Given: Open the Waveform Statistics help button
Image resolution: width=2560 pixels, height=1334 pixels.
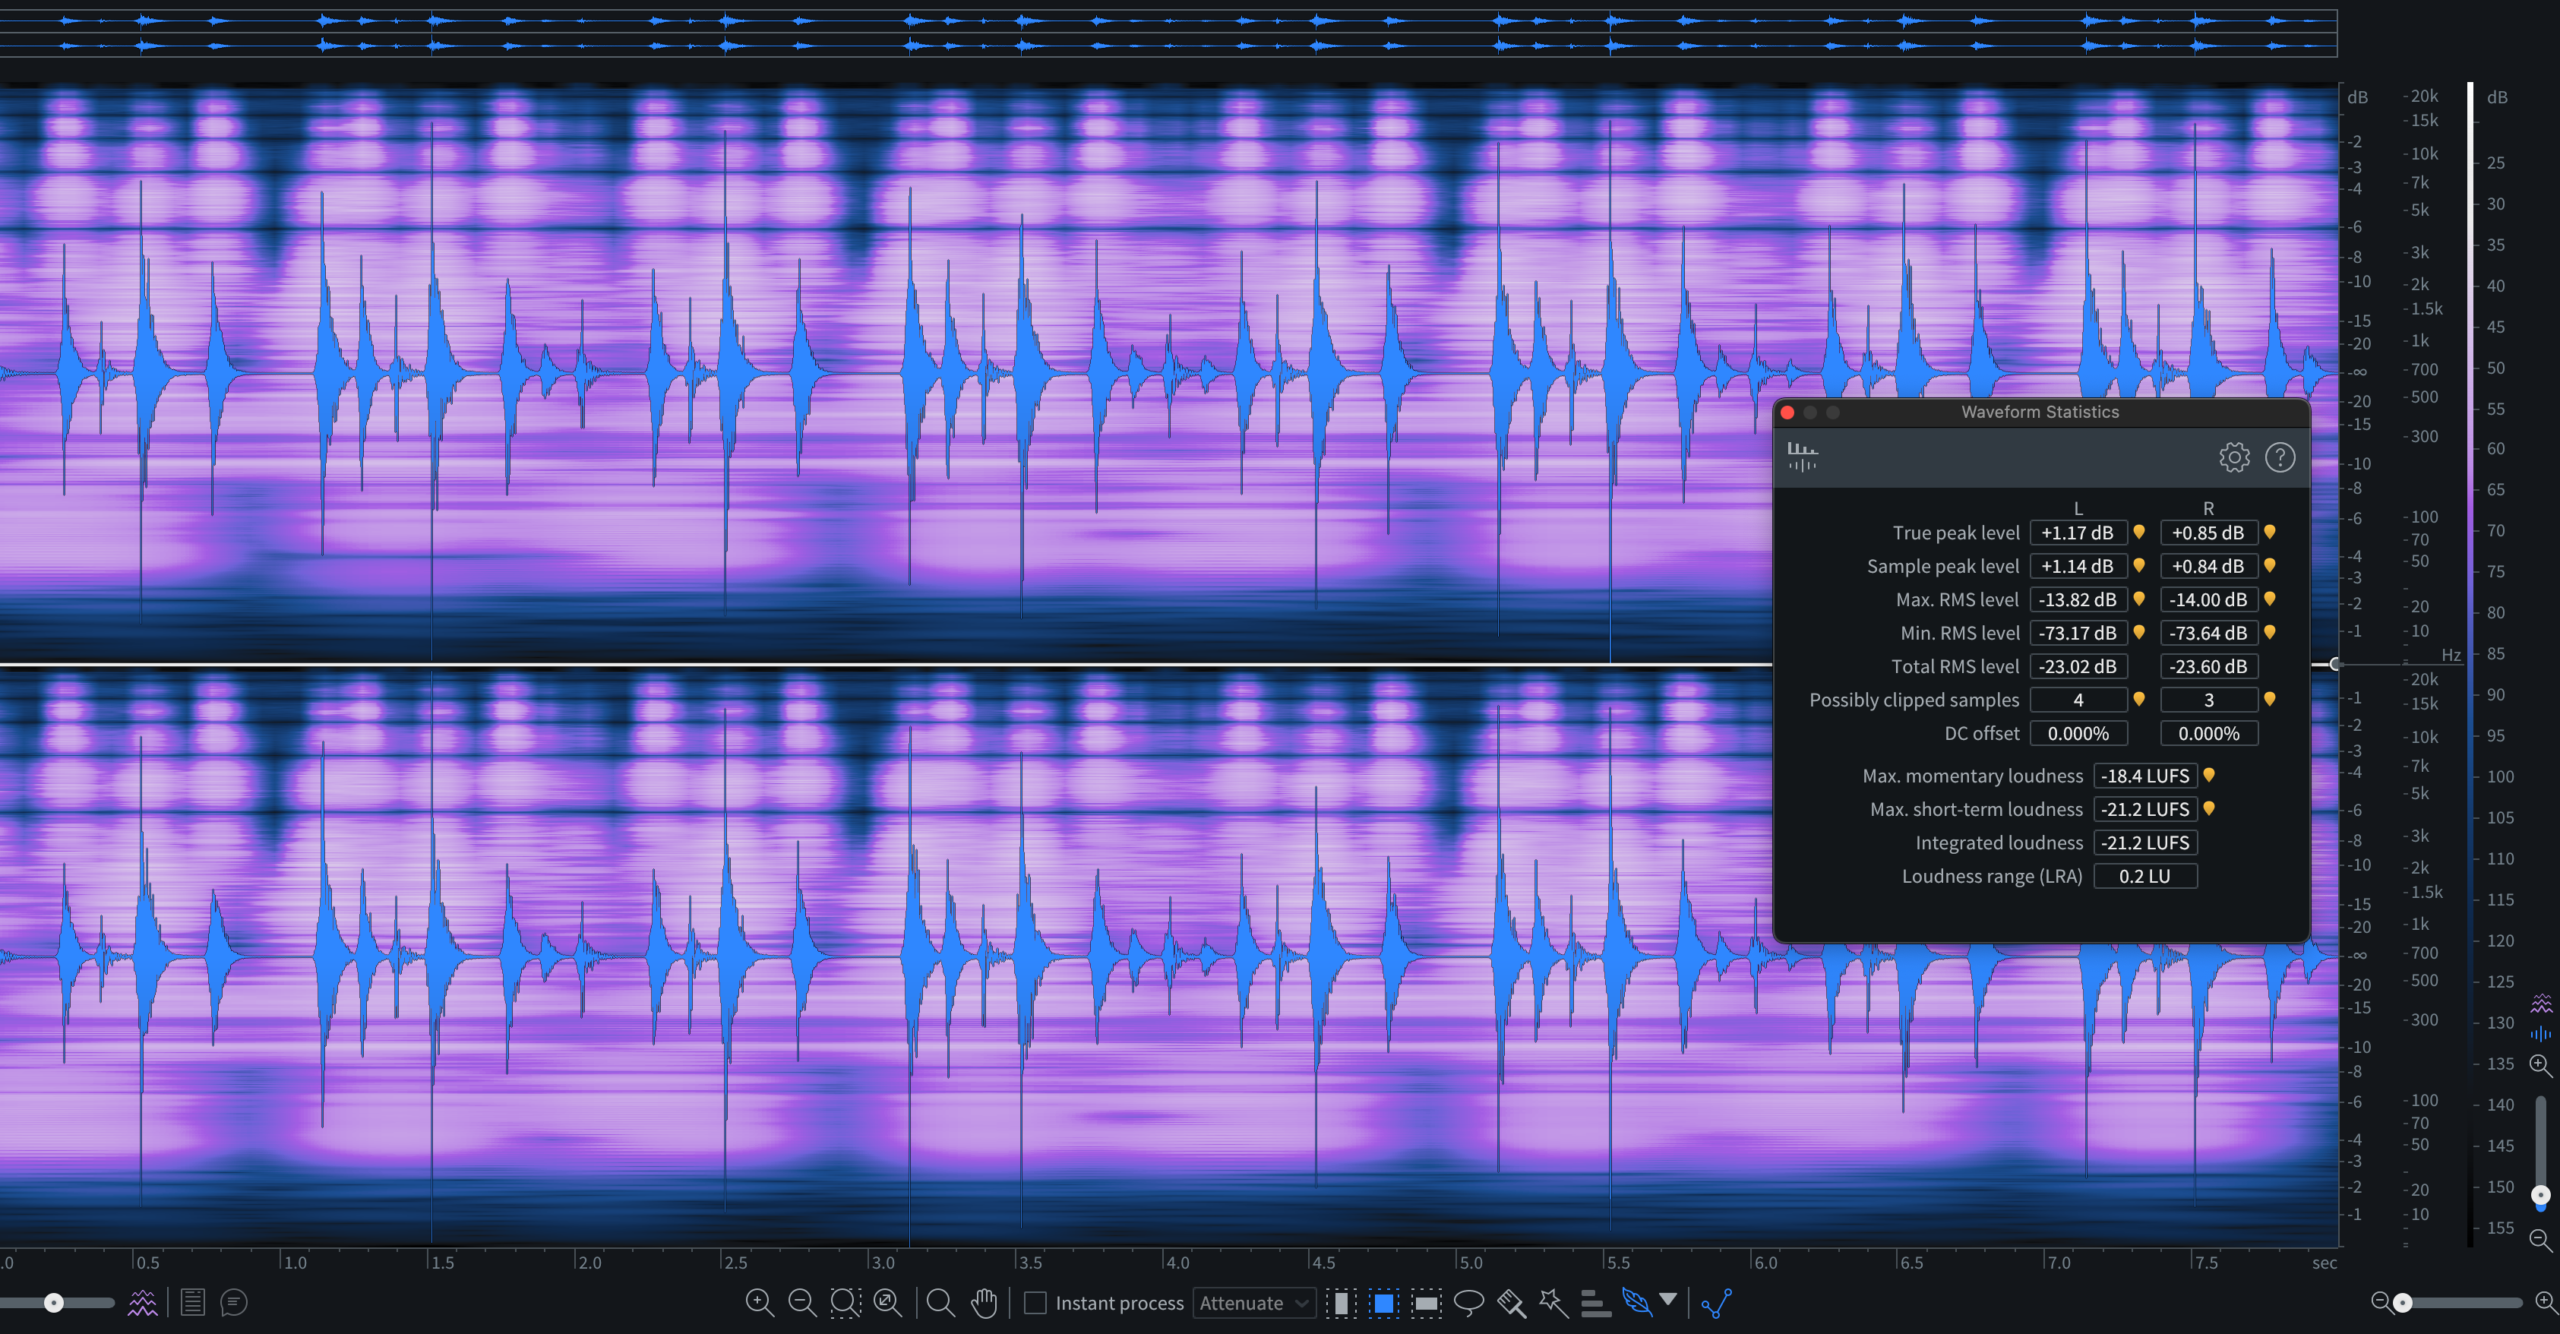Looking at the screenshot, I should [x=2280, y=457].
